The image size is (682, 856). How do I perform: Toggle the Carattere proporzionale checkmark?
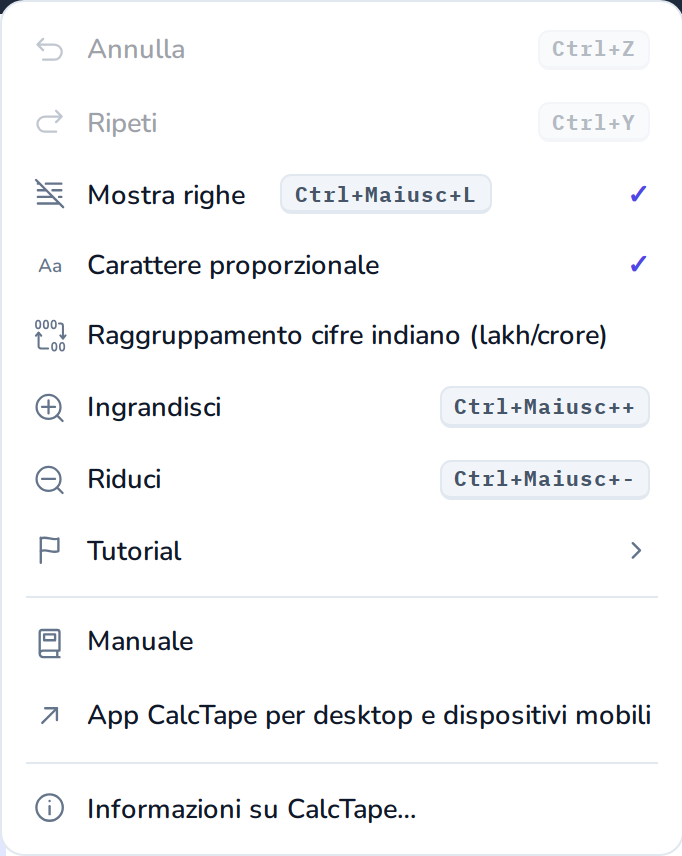click(x=638, y=264)
